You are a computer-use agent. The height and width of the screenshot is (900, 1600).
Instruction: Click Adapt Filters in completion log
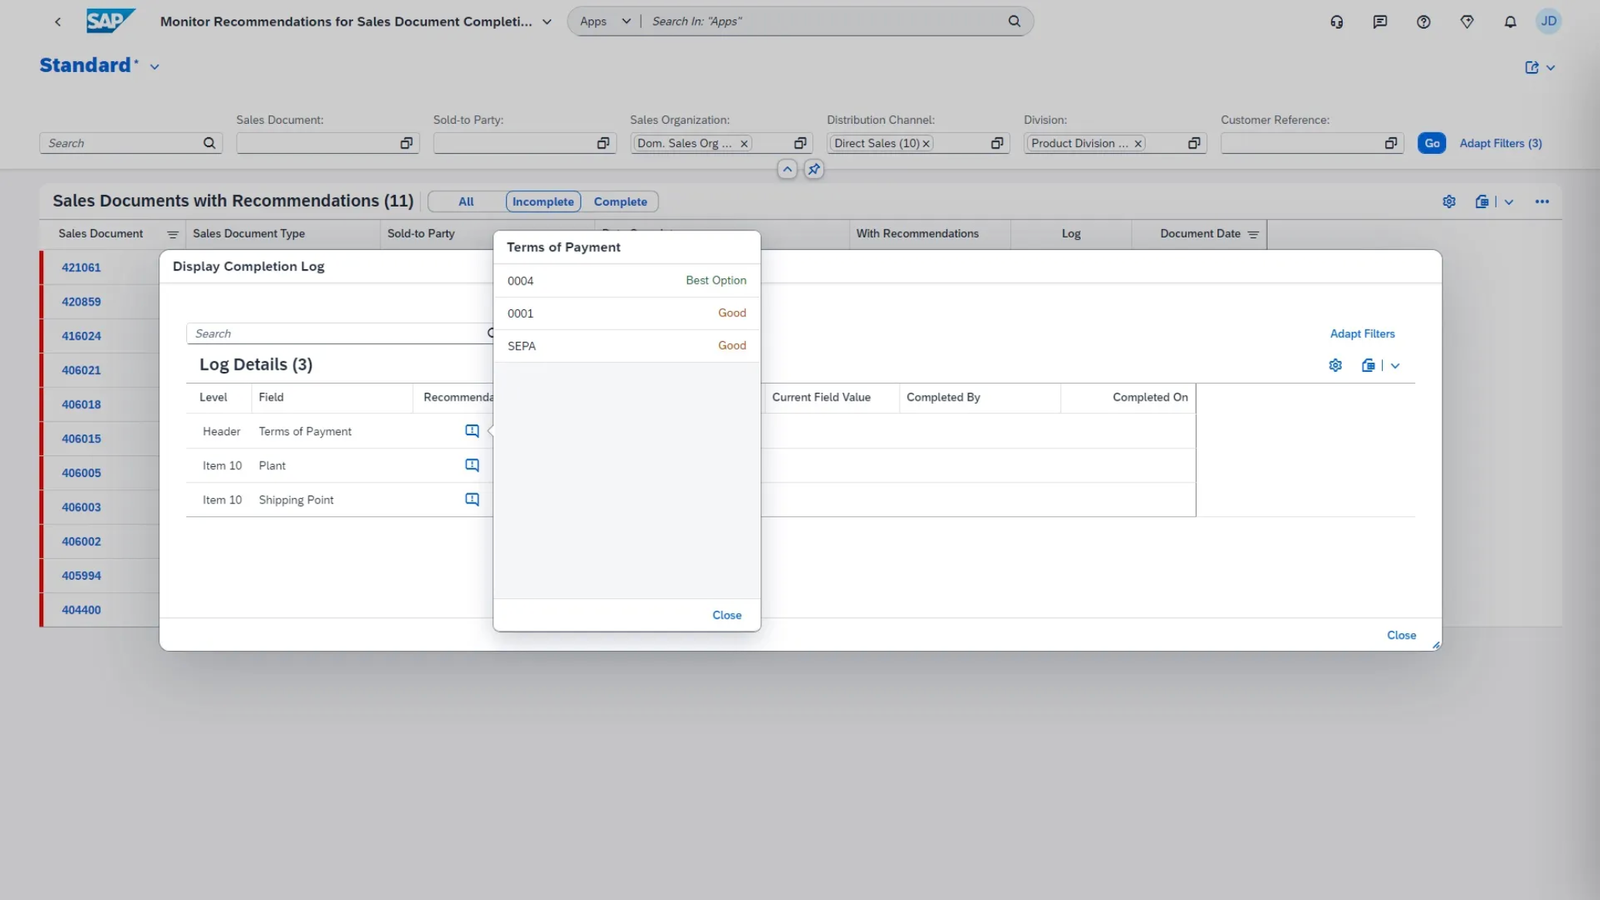tap(1361, 334)
